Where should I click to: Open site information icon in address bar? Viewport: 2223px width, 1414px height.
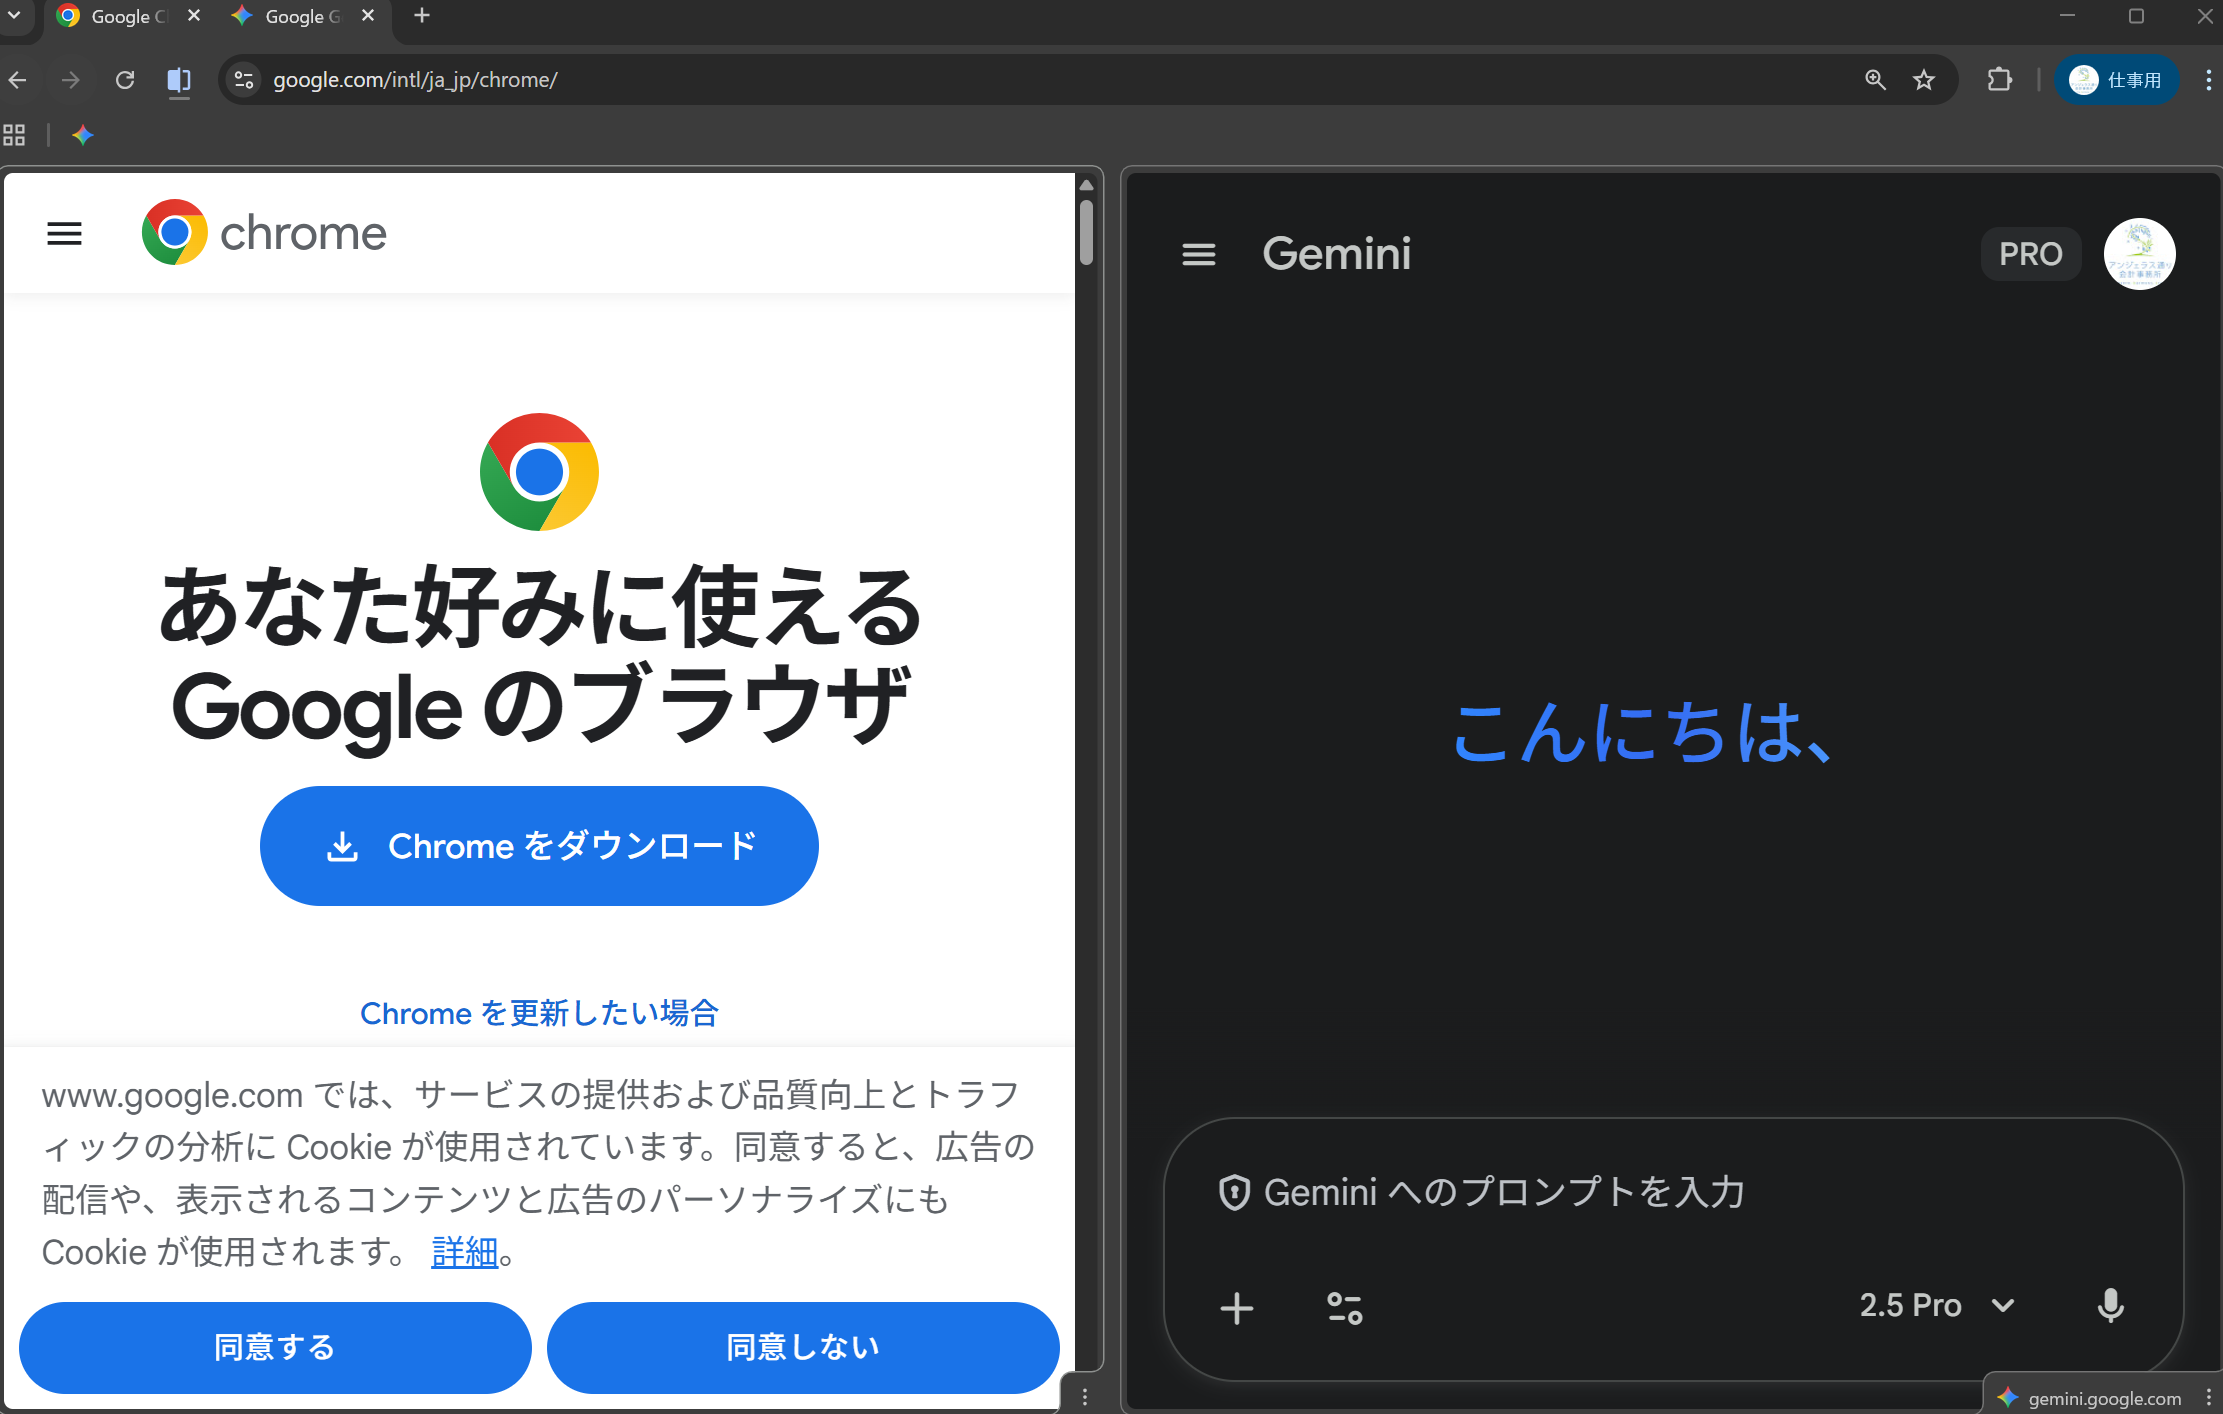[x=244, y=80]
